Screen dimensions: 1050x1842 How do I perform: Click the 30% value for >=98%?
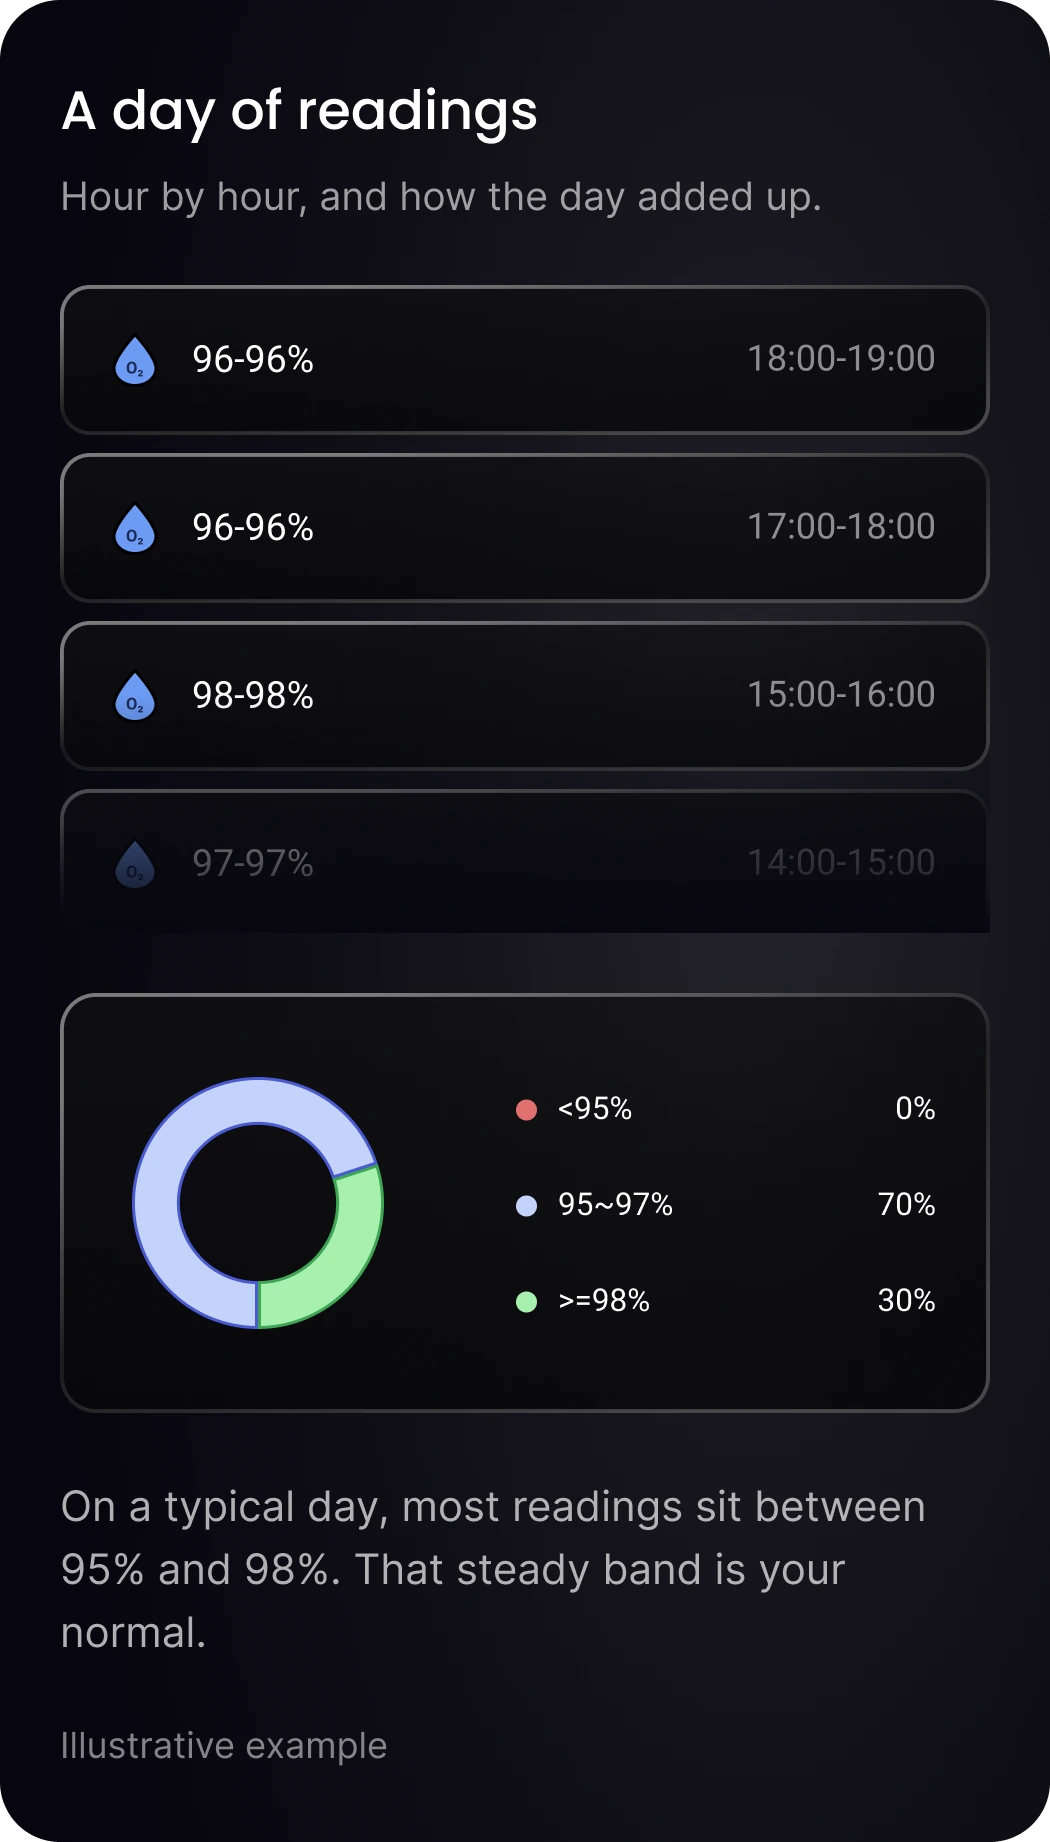(906, 1301)
